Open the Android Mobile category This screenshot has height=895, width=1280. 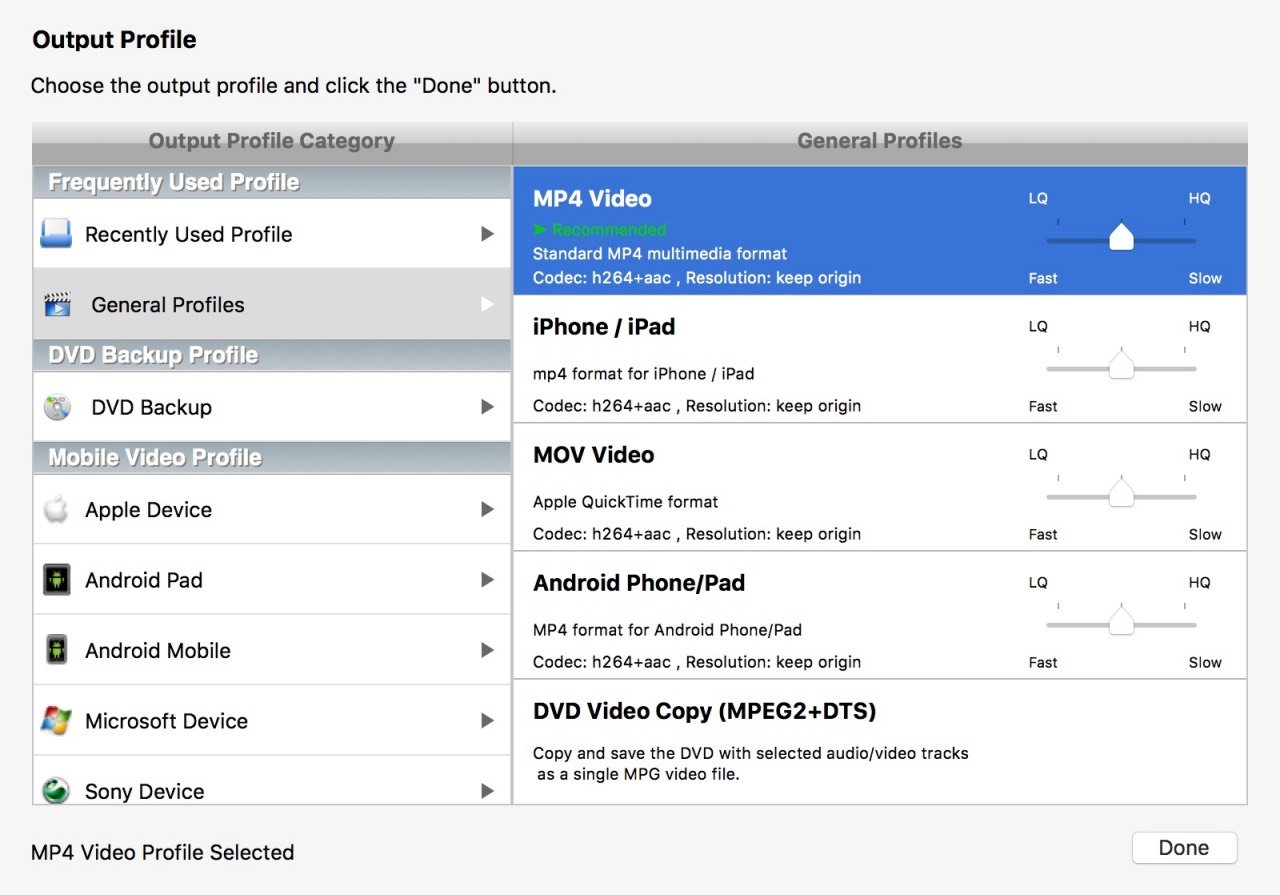click(x=158, y=651)
